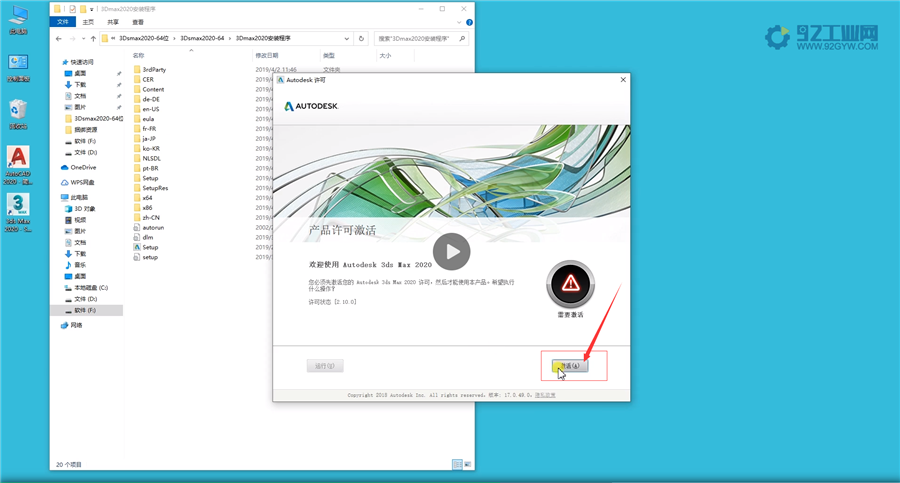Select the lowercase setup file
Image resolution: width=900 pixels, height=483 pixels.
point(146,257)
